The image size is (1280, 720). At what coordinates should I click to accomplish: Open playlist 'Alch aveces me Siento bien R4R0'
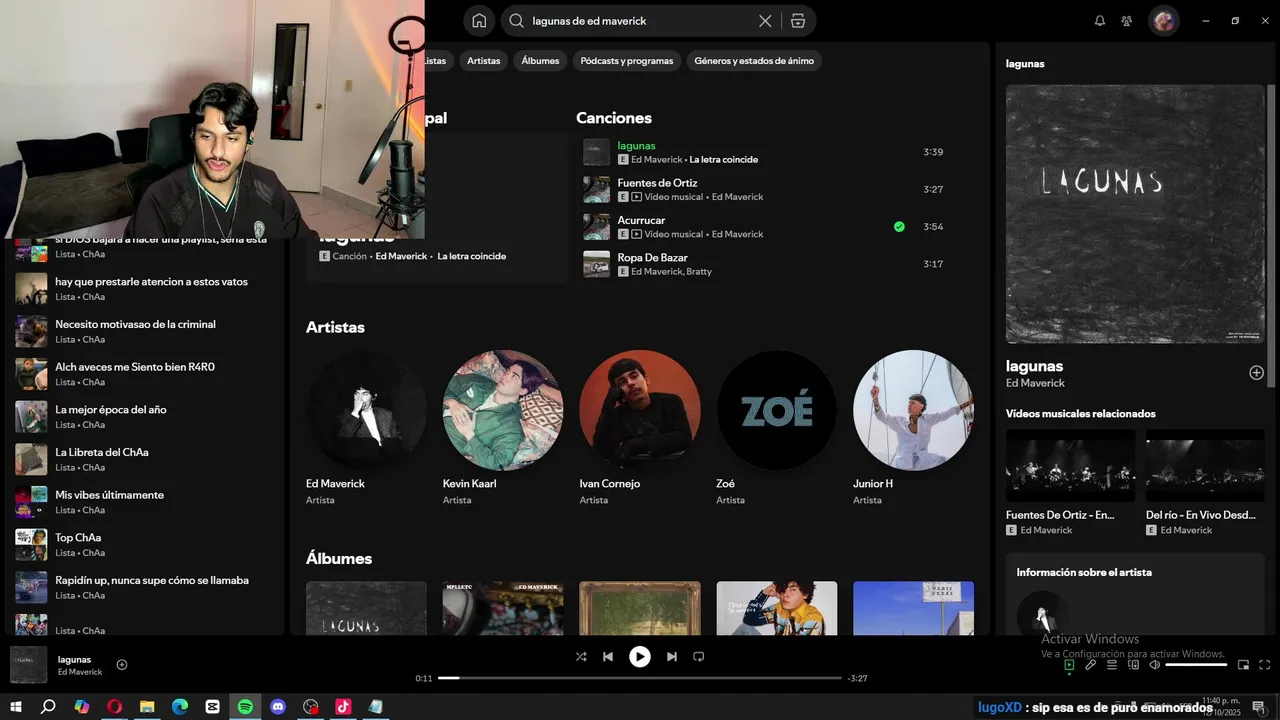(x=145, y=374)
